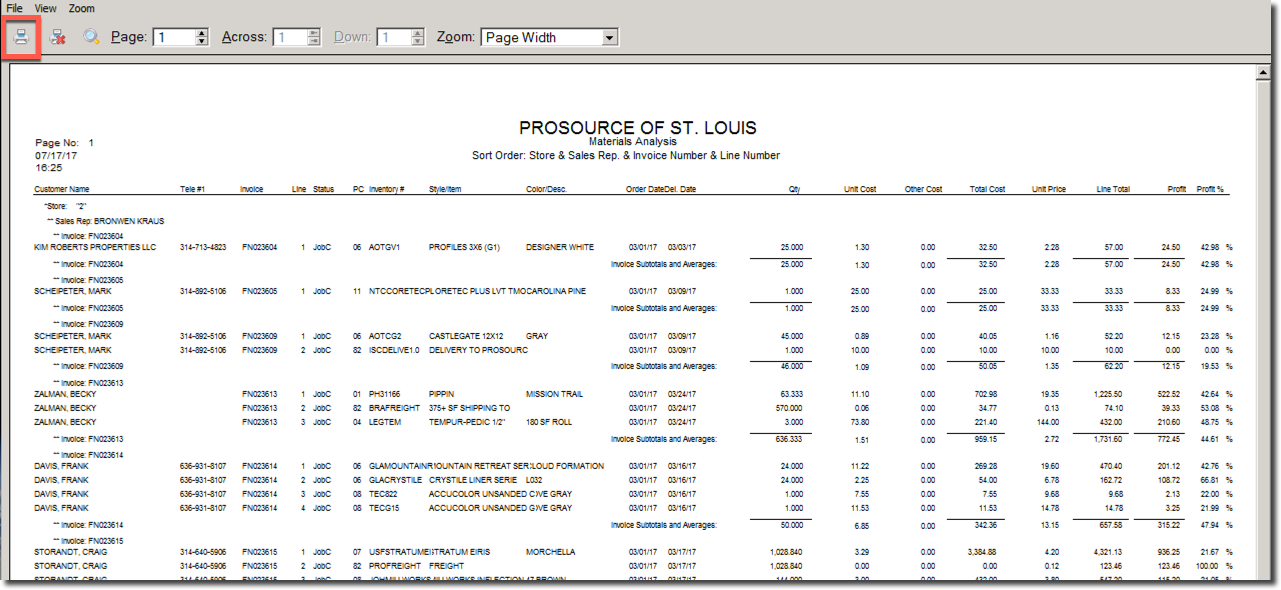Viewport: 1281px width, 590px height.
Task: Click the Down pages field
Action: pyautogui.click(x=391, y=38)
